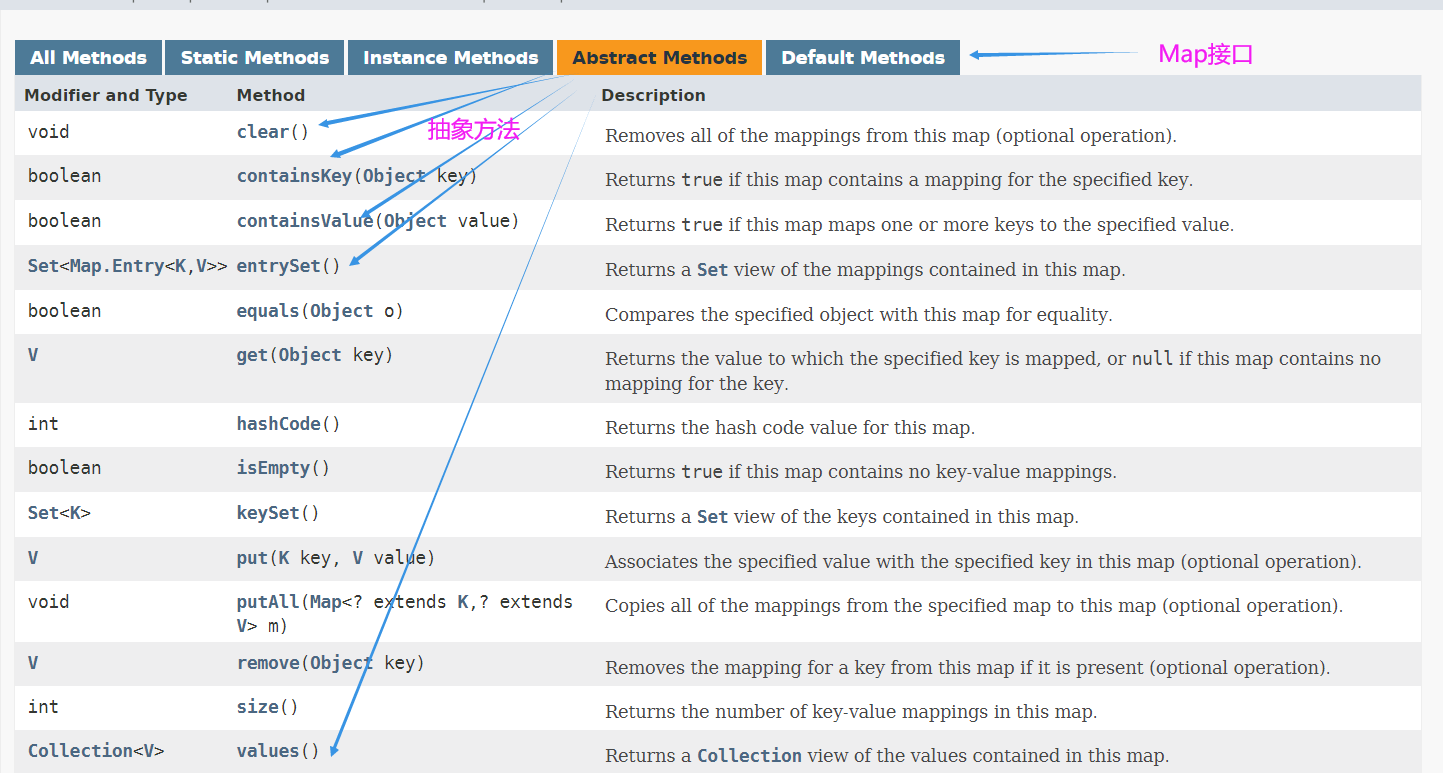Click Collection link in values description
Viewport: 1443px width, 773px height.
tap(749, 755)
